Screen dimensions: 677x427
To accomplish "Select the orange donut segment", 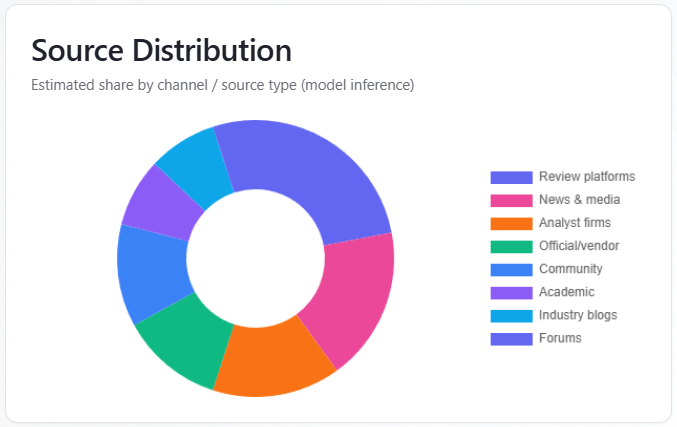I will coord(270,358).
